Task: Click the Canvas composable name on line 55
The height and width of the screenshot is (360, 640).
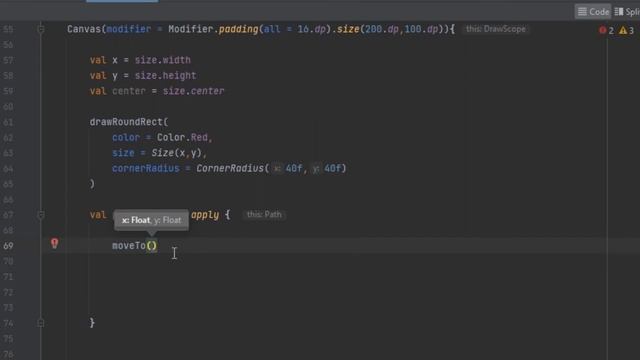Action: point(84,29)
